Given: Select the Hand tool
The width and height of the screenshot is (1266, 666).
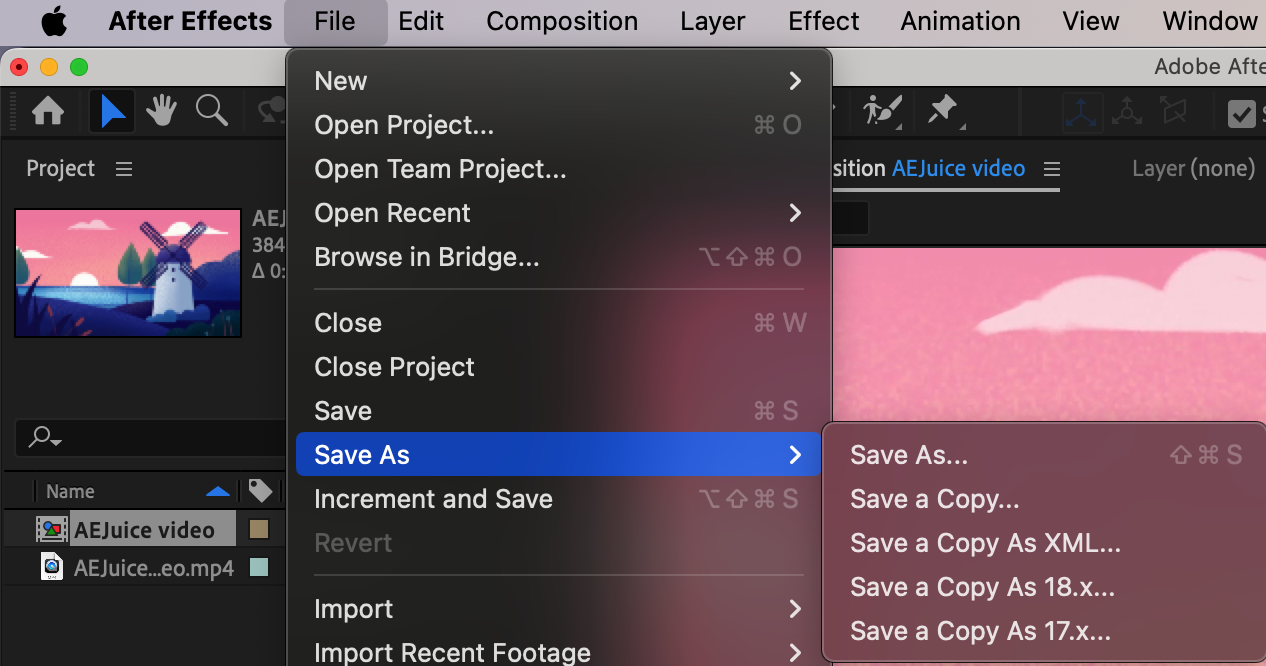Looking at the screenshot, I should click(x=162, y=111).
